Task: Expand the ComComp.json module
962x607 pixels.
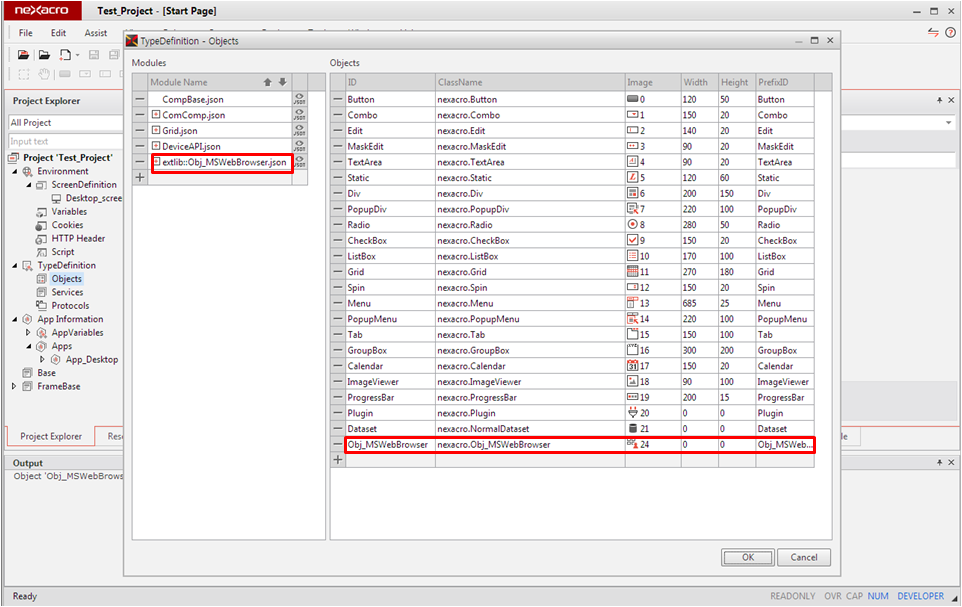Action: (x=156, y=115)
